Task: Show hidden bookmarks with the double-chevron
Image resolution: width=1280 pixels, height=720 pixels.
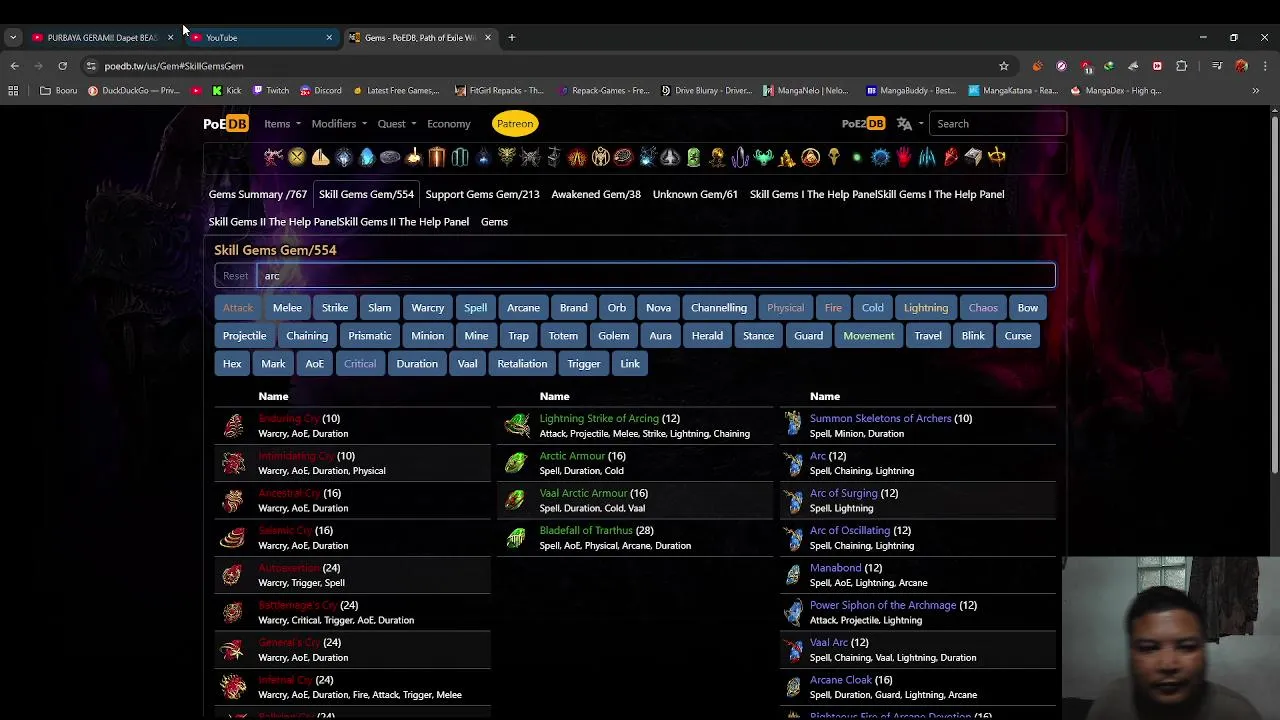Action: point(1255,90)
